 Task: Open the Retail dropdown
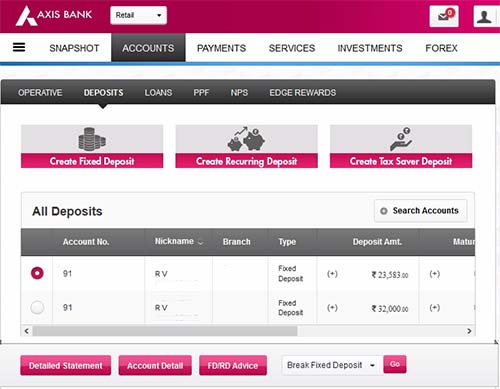pyautogui.click(x=138, y=15)
